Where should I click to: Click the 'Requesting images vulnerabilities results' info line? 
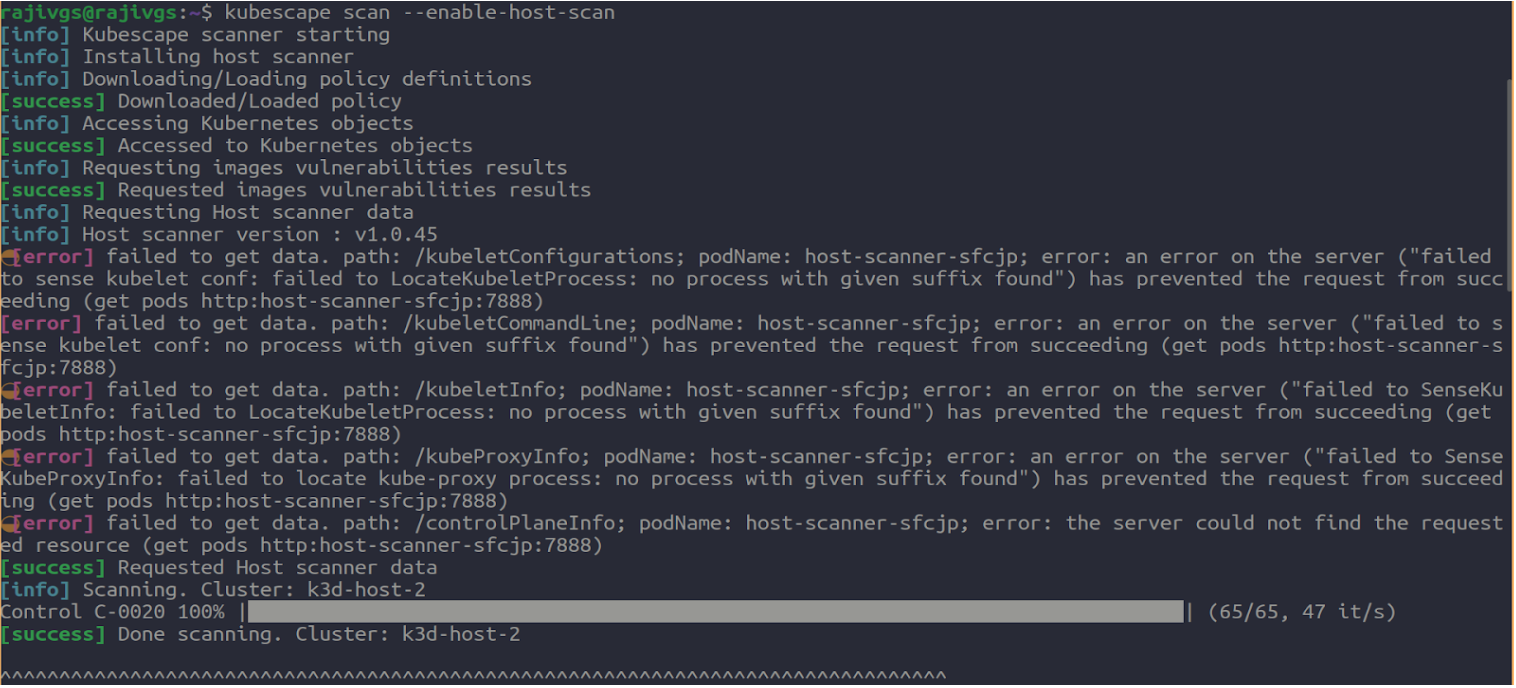tap(324, 168)
